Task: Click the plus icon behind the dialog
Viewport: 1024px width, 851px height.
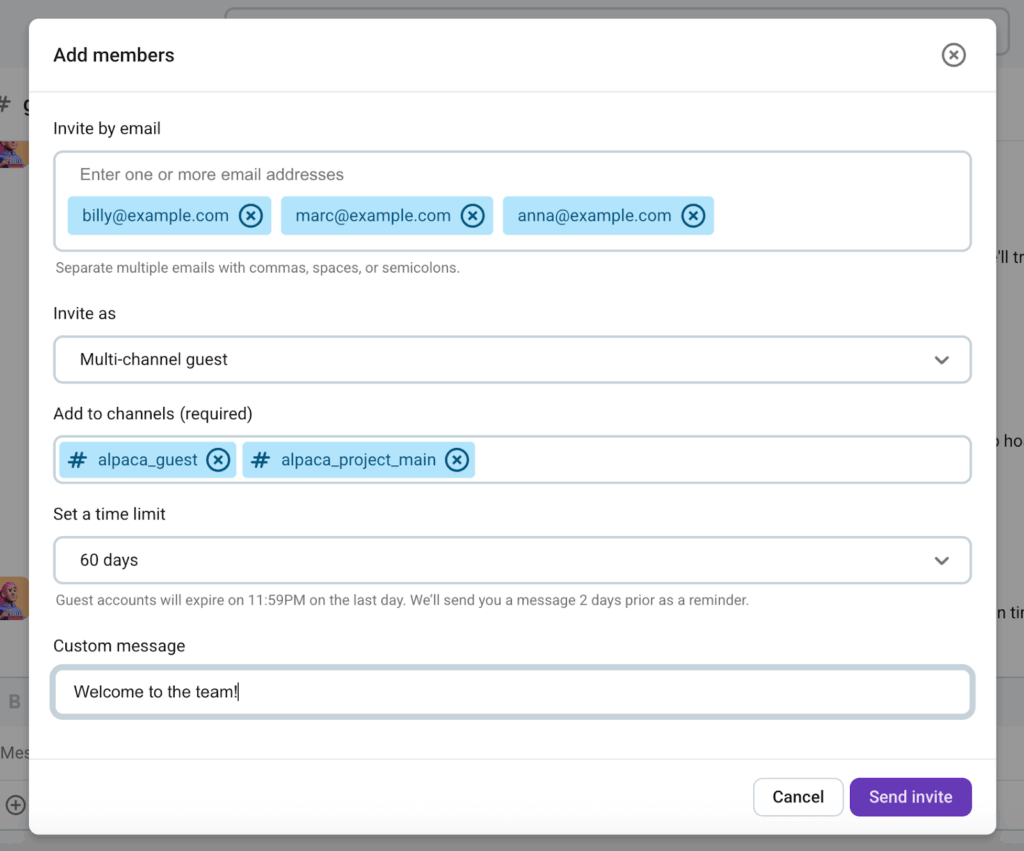Action: 15,804
